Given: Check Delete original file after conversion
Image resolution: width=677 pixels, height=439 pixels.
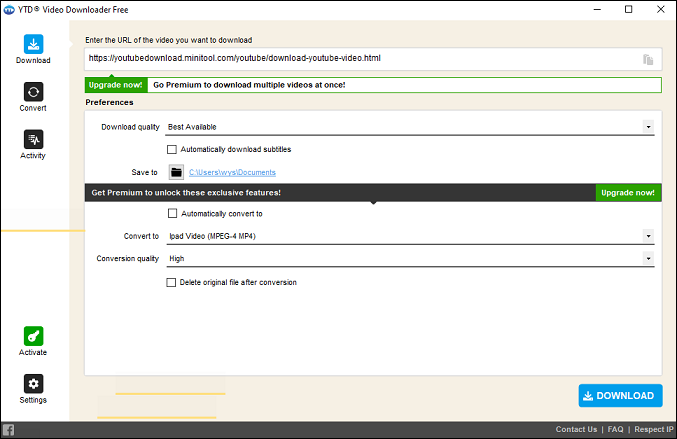Looking at the screenshot, I should click(171, 282).
